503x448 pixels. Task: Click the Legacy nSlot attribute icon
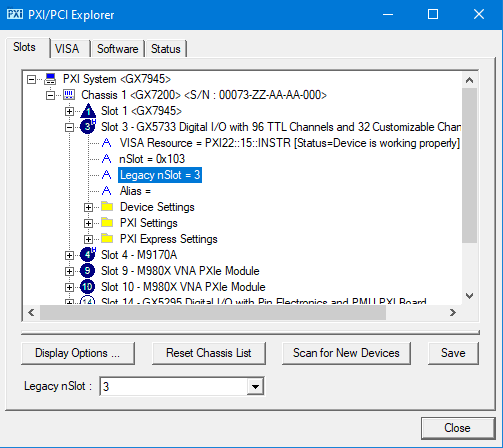(107, 175)
